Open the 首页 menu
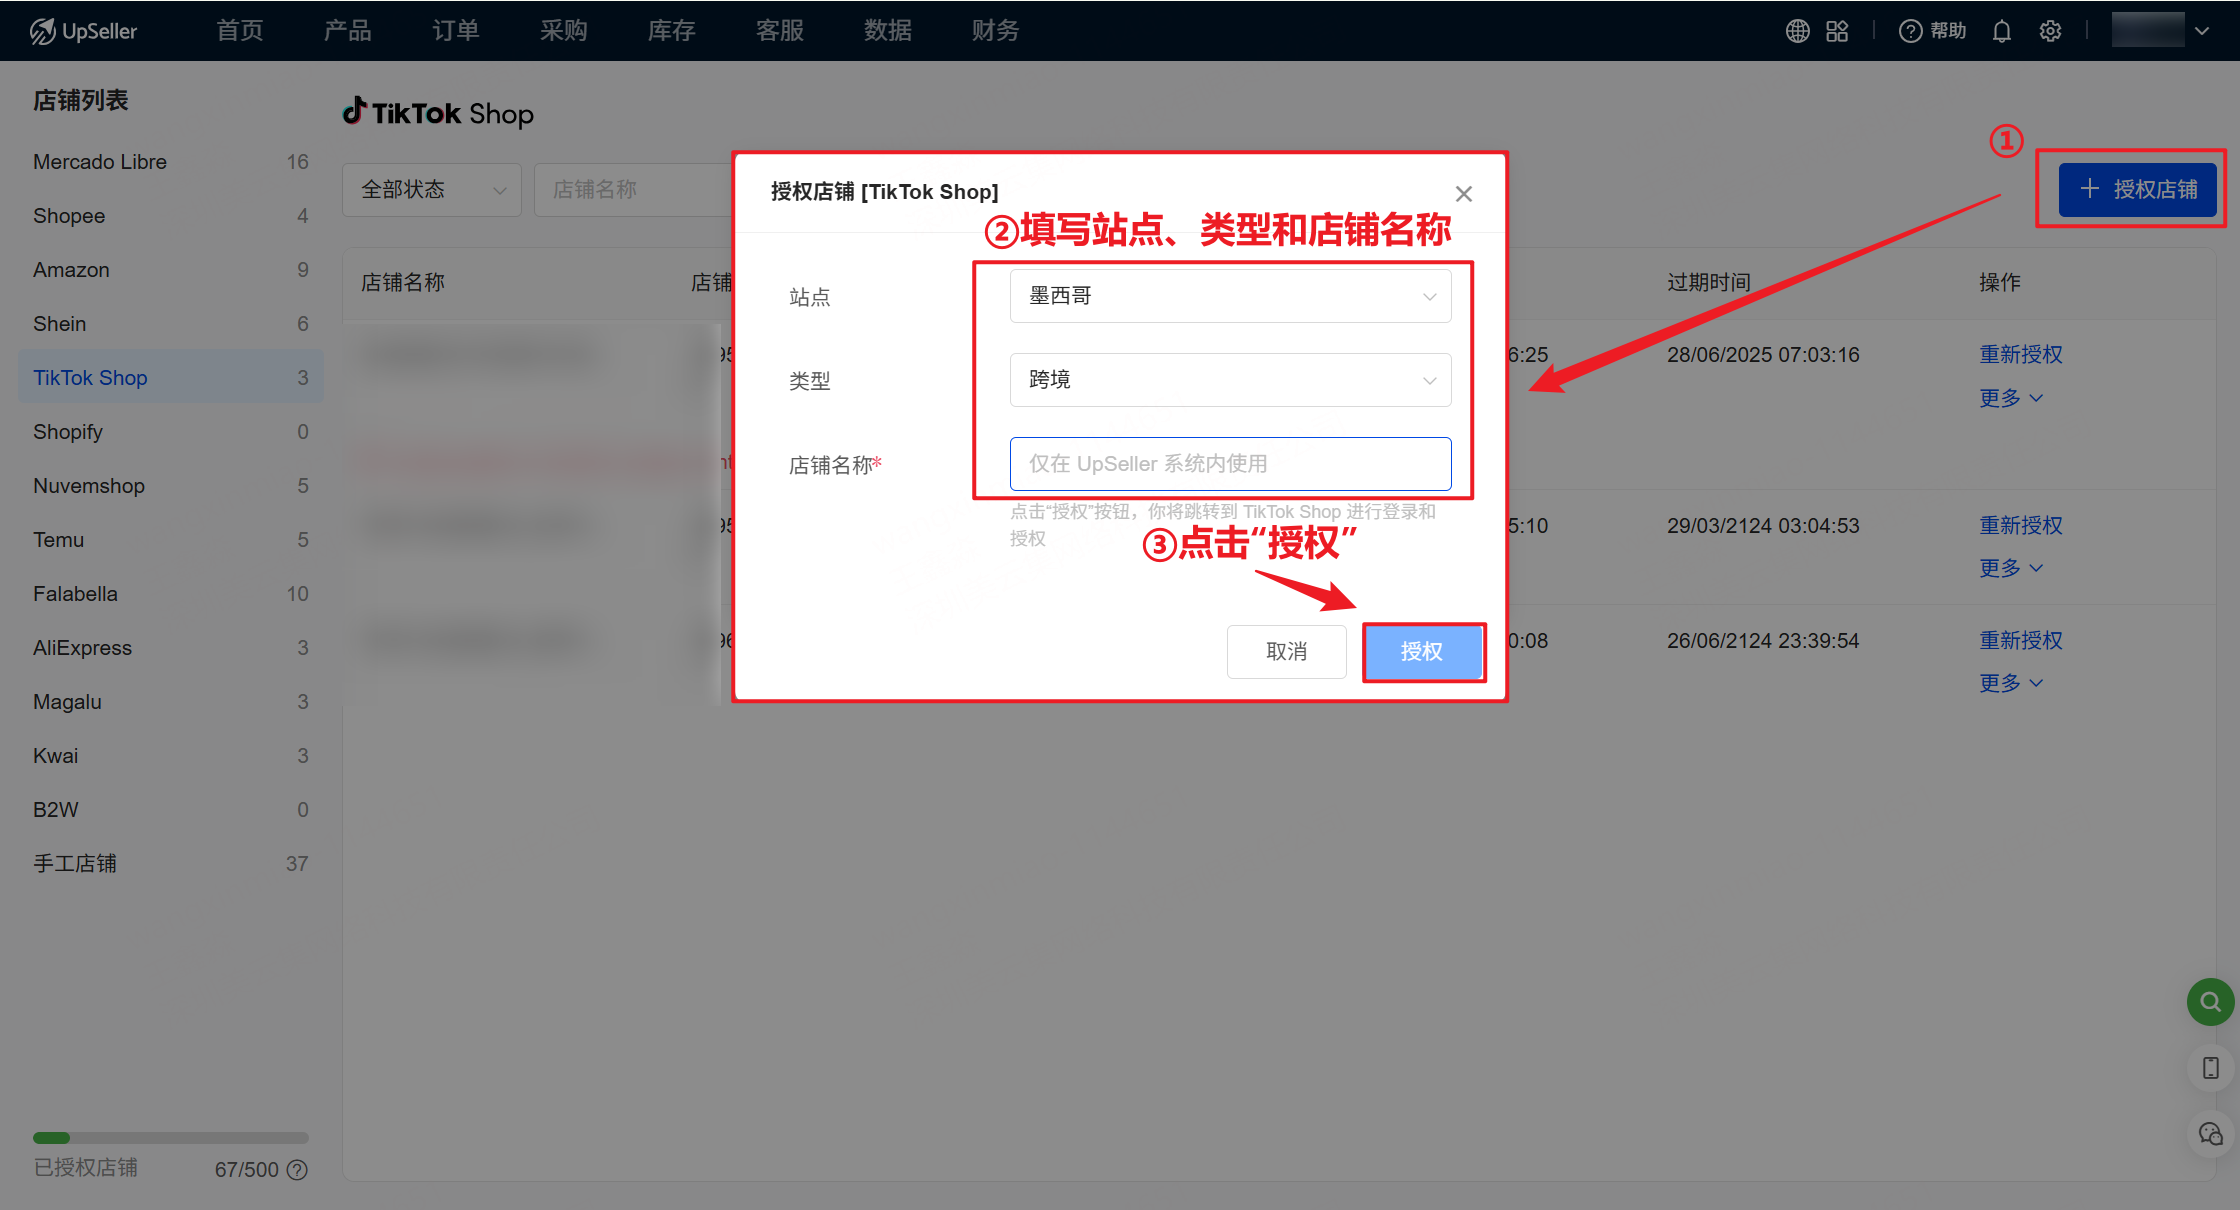The image size is (2240, 1210). click(240, 31)
